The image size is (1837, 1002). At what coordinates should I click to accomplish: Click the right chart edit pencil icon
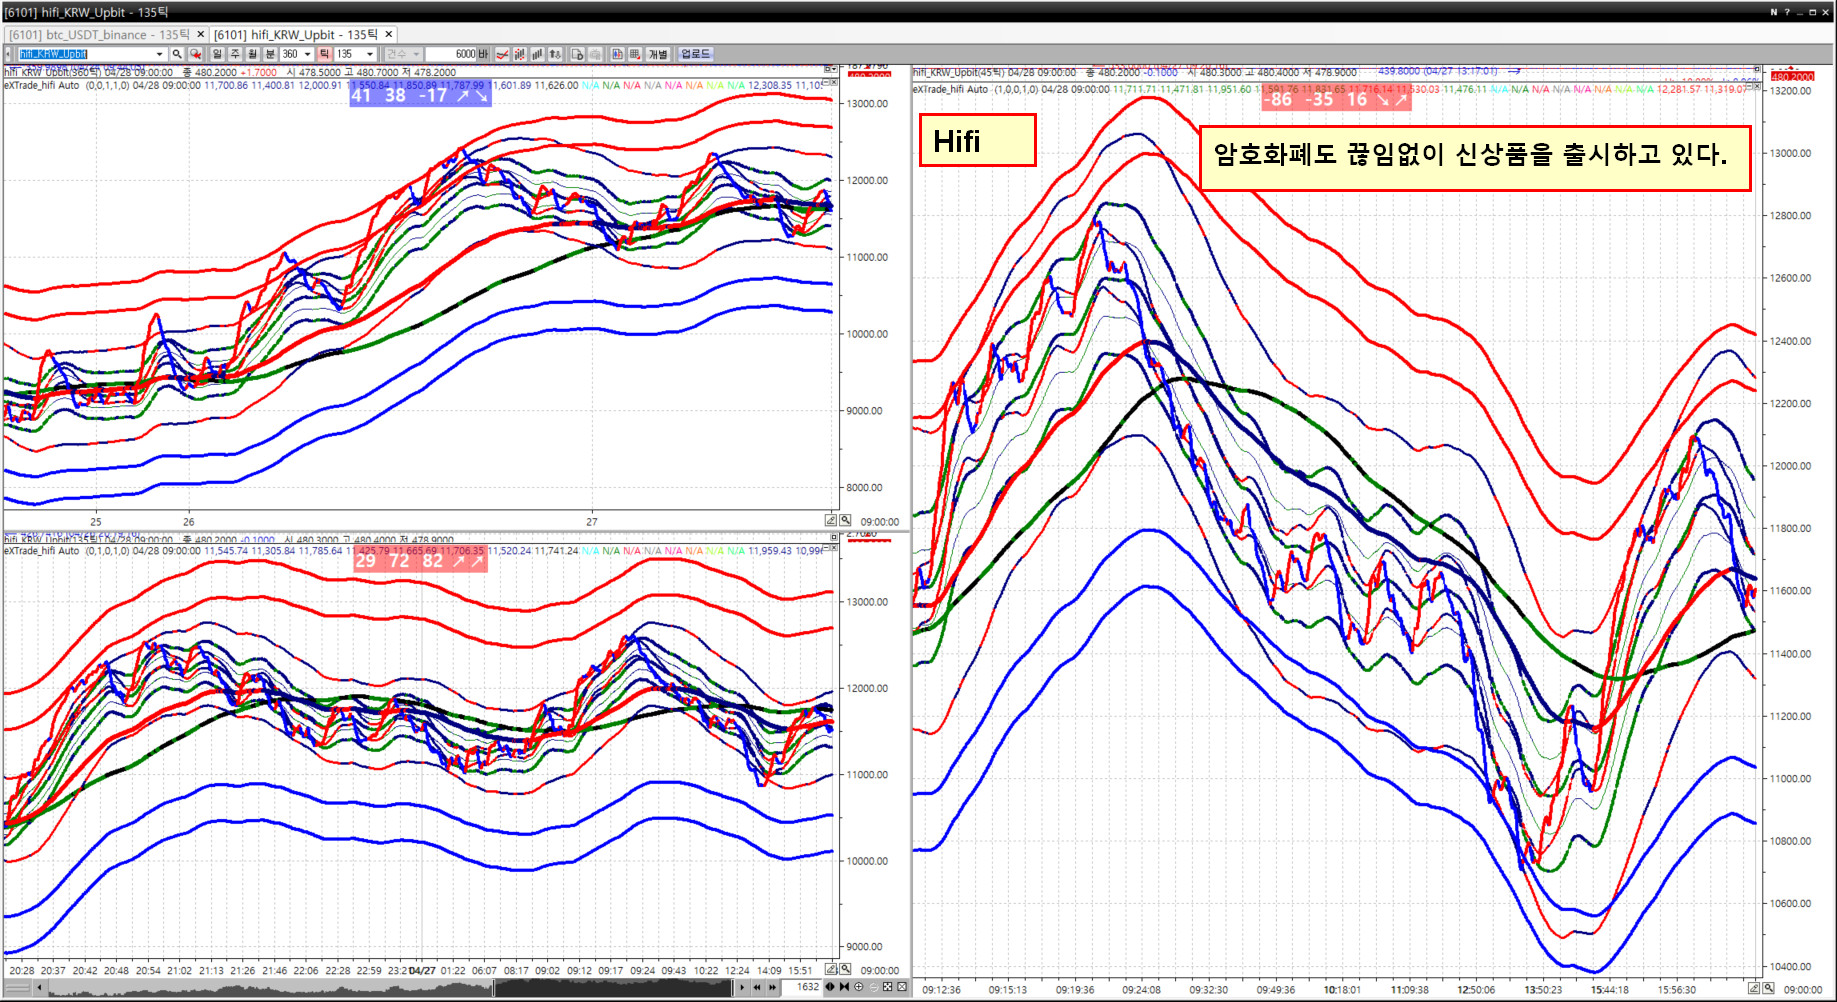tap(1754, 988)
